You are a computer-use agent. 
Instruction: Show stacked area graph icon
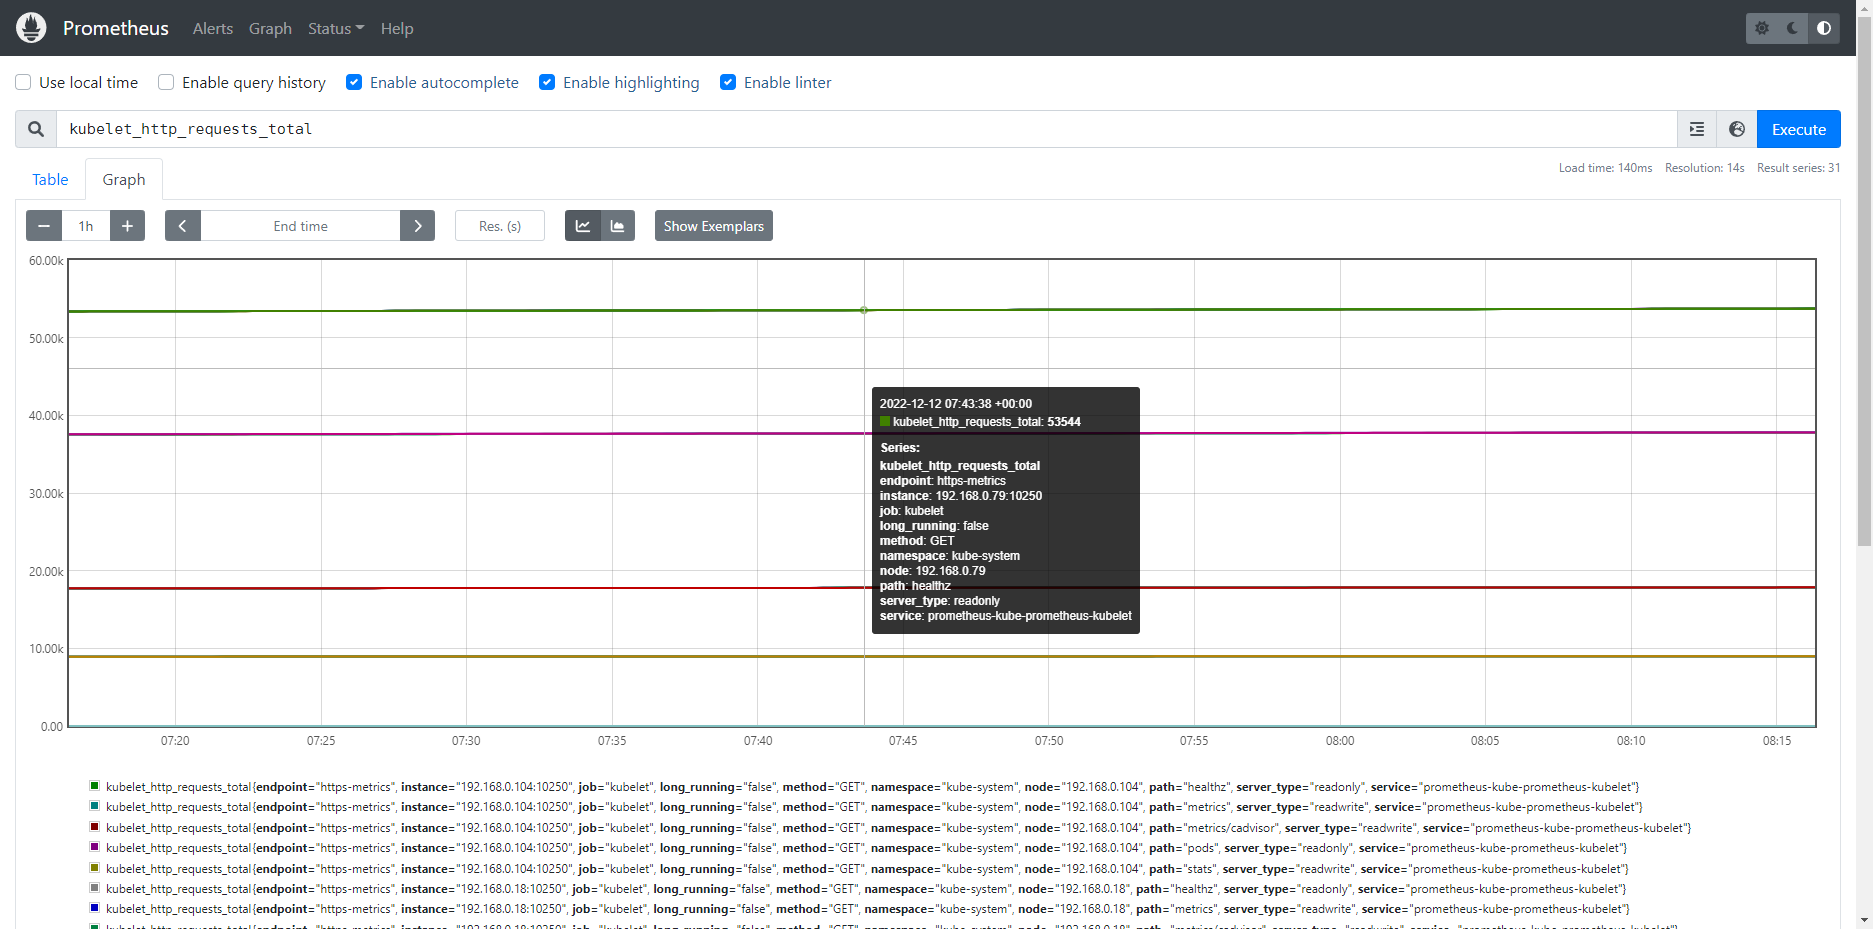coord(617,226)
